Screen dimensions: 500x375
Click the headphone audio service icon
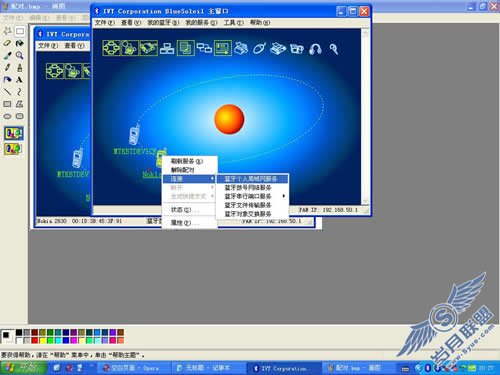pyautogui.click(x=315, y=49)
